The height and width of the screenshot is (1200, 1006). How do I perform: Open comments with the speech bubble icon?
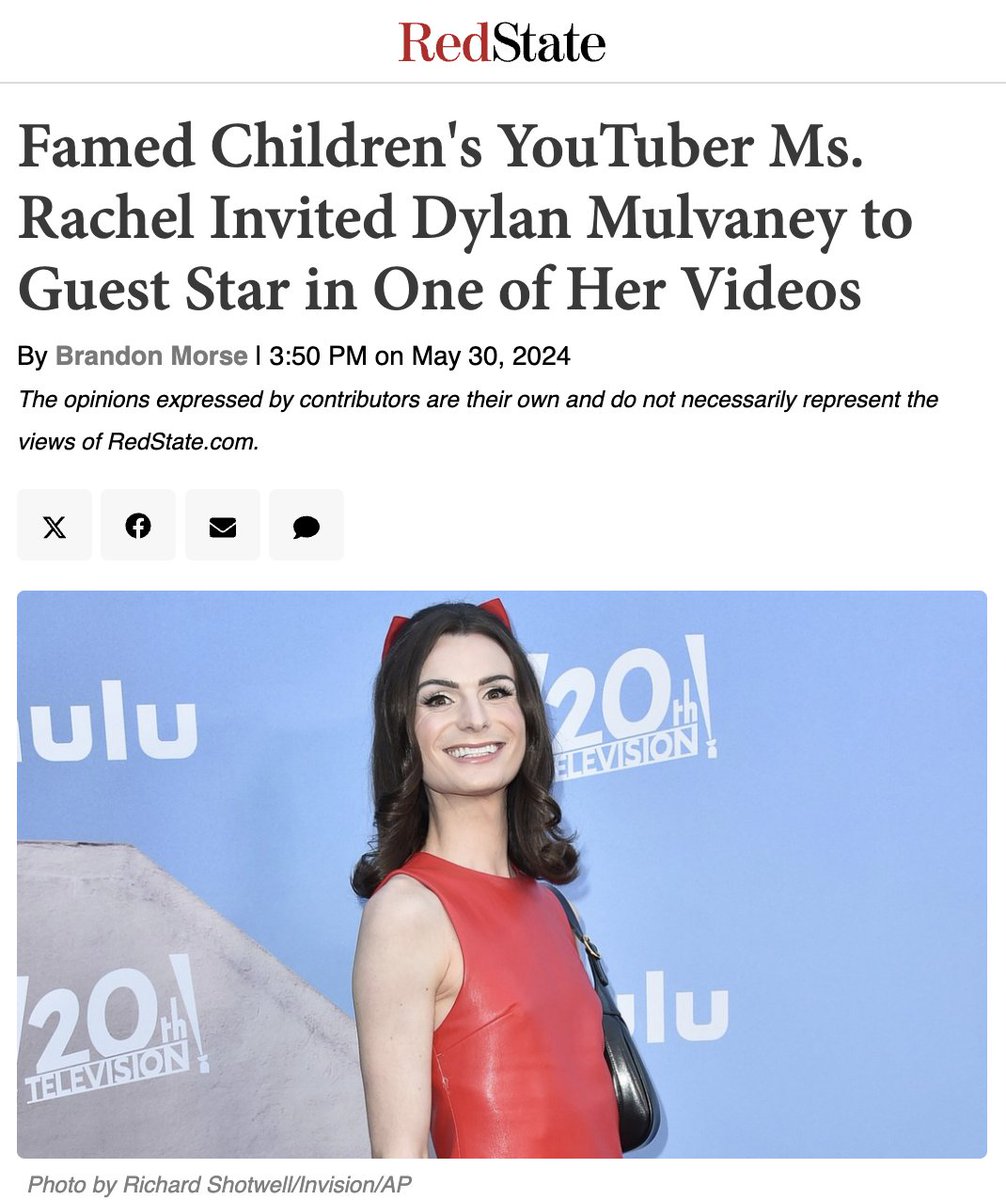306,525
